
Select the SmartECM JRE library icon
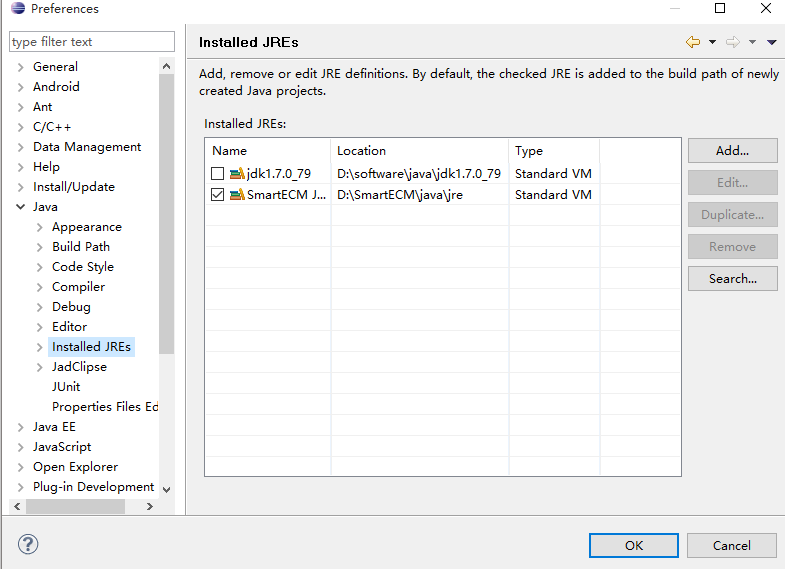click(237, 195)
